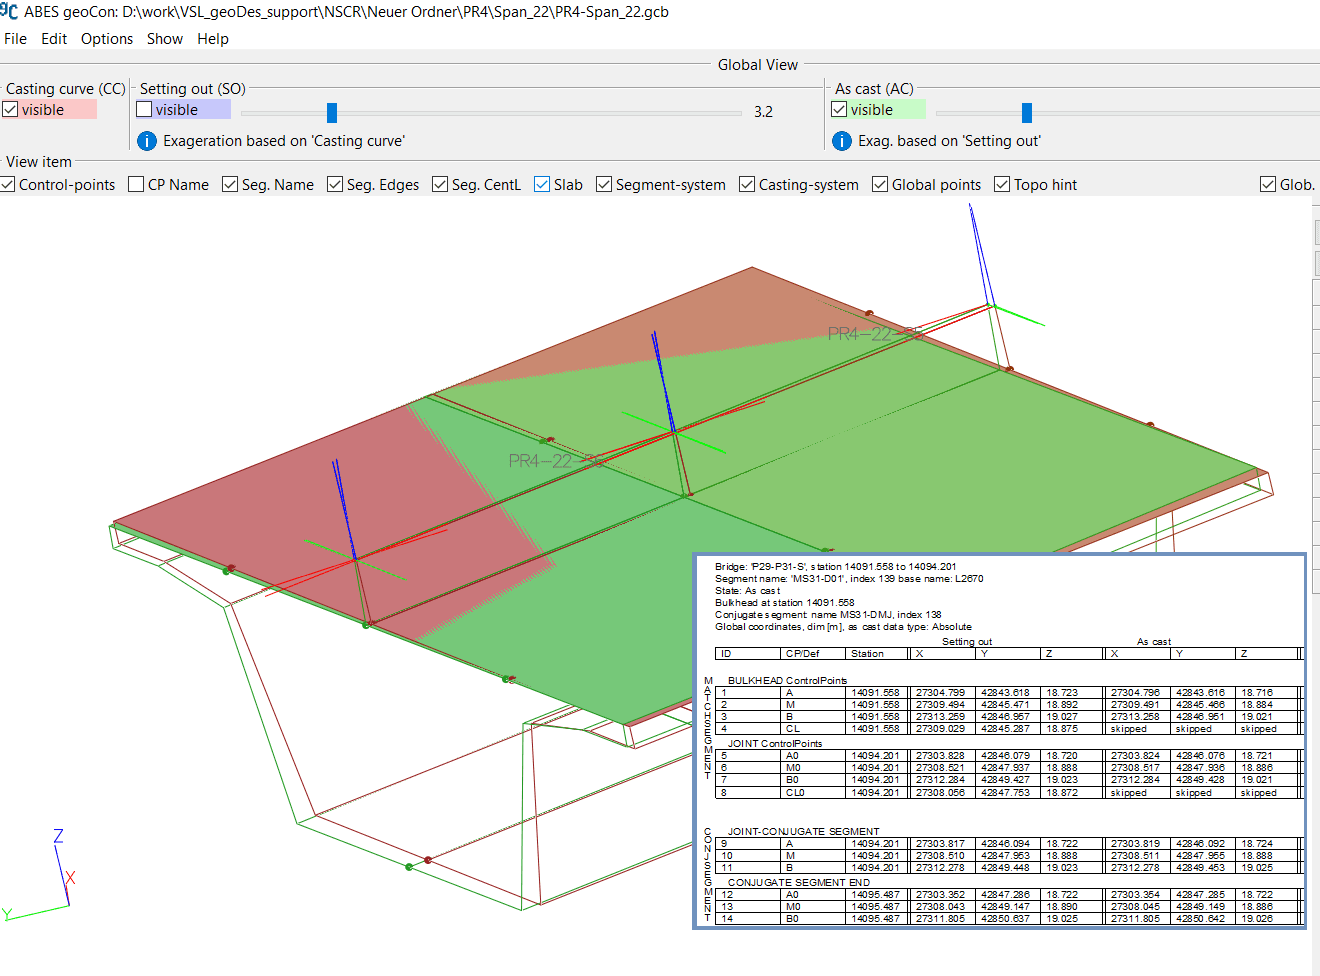
Task: Click the Setting out exaggeration slider handle
Action: pos(332,112)
